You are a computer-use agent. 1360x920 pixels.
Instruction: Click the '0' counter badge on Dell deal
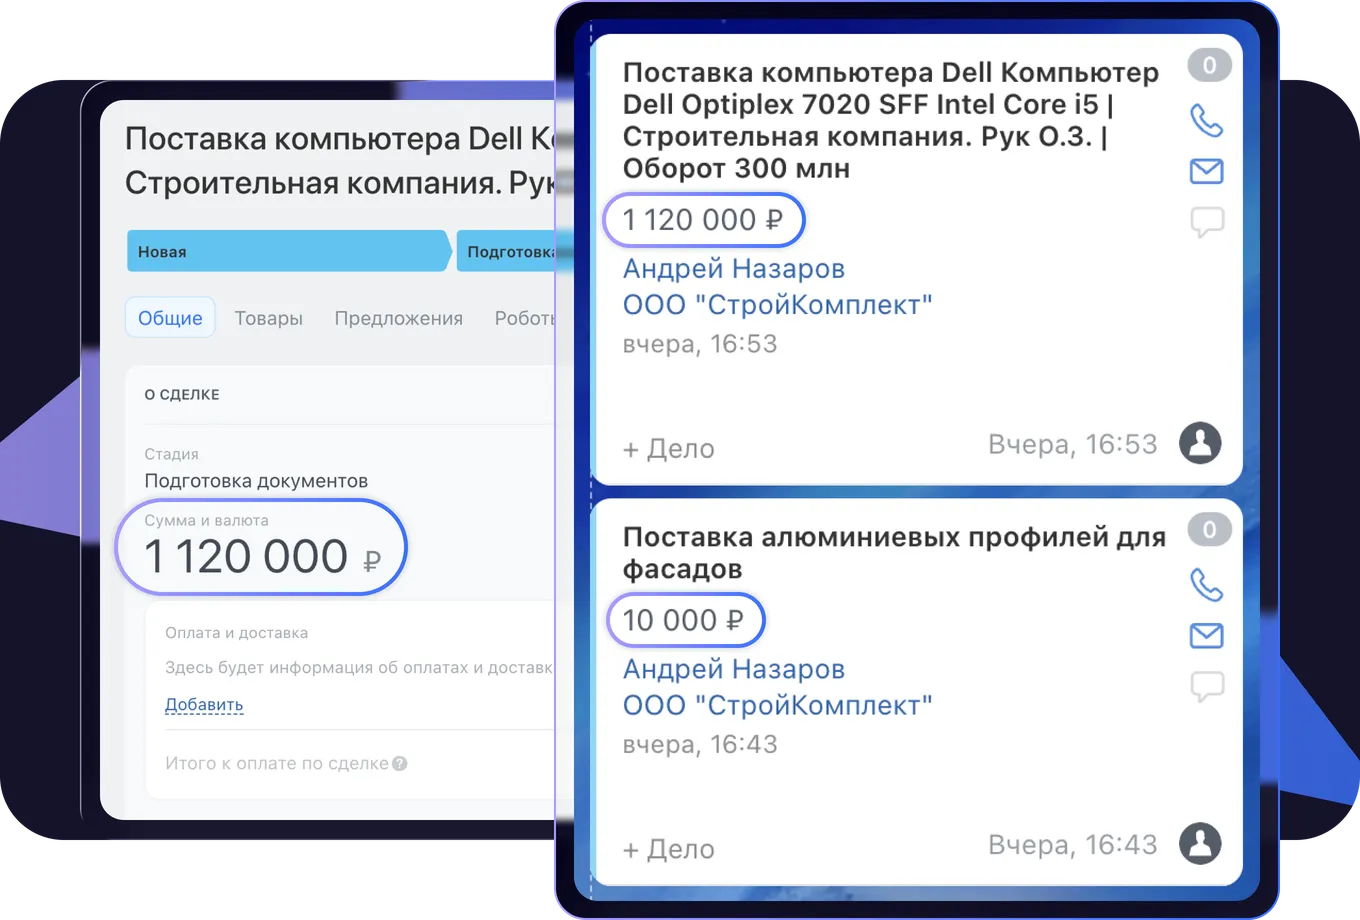(x=1209, y=65)
